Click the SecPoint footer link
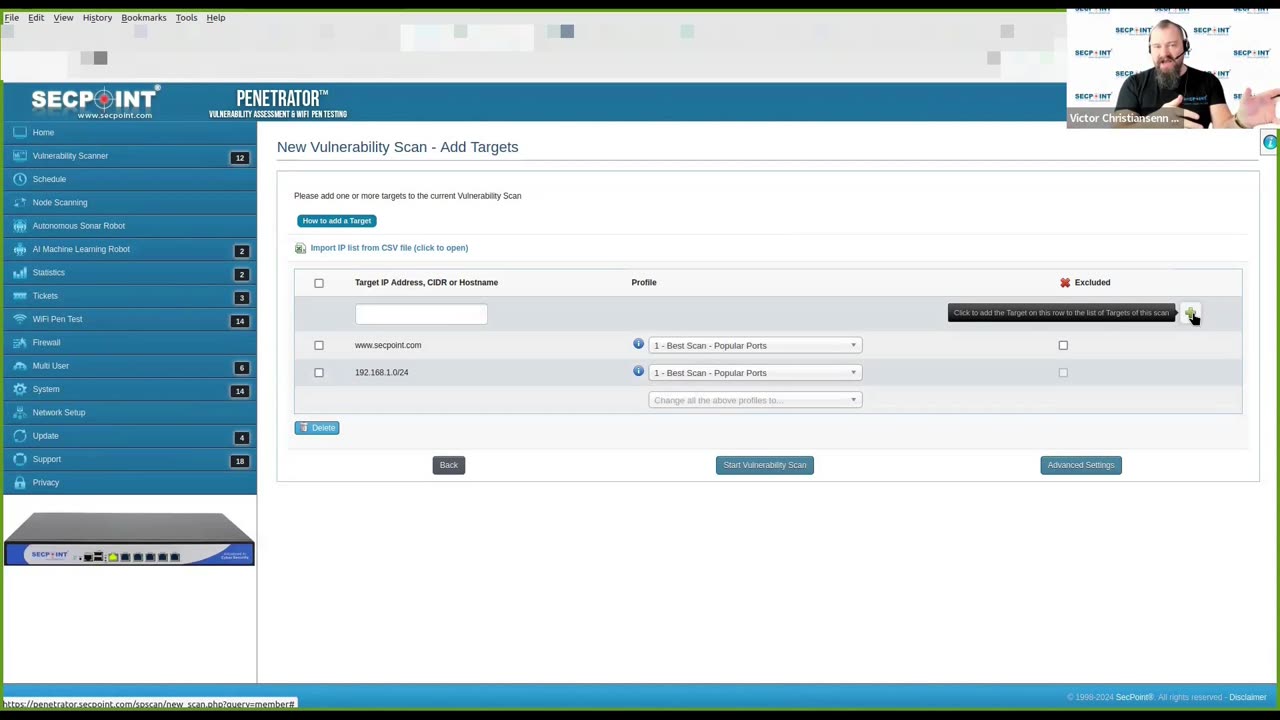The height and width of the screenshot is (720, 1280). tap(1134, 697)
